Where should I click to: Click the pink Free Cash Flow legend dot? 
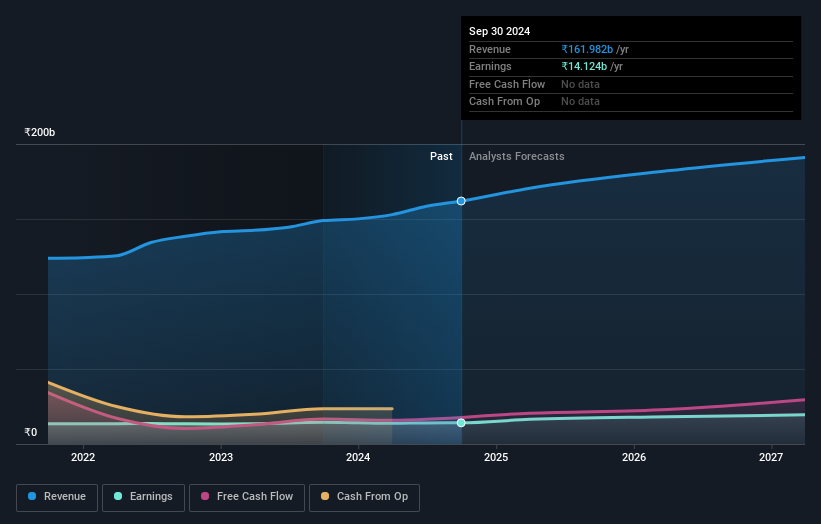coord(205,496)
